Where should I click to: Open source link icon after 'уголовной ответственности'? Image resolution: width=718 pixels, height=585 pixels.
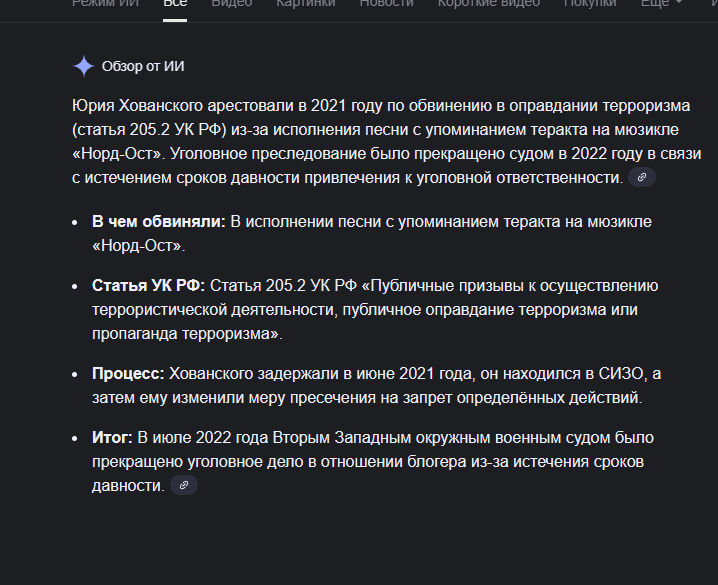coord(642,177)
